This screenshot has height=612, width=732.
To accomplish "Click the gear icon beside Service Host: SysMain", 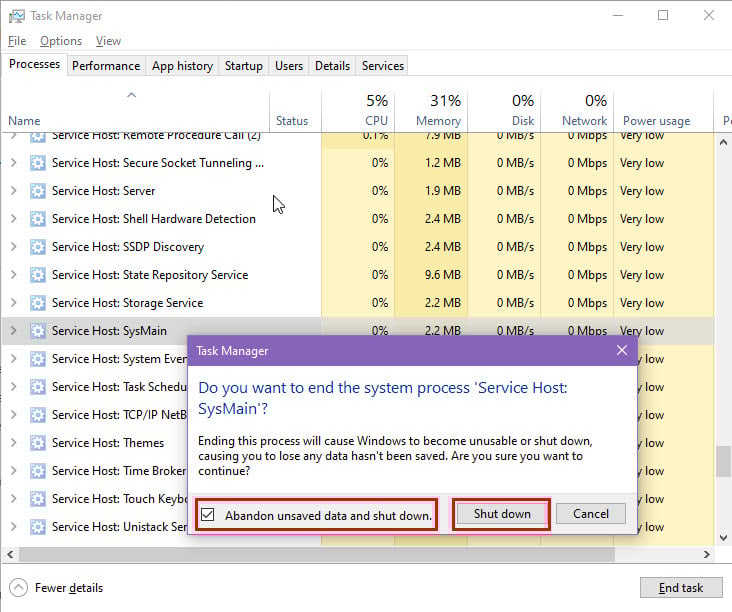I will (38, 331).
